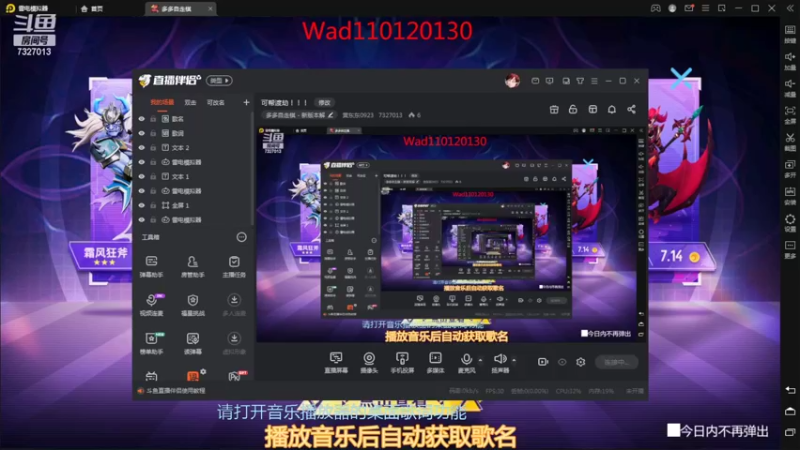Toggle lock on the 全屏 1 layer
The height and width of the screenshot is (450, 800).
click(153, 205)
